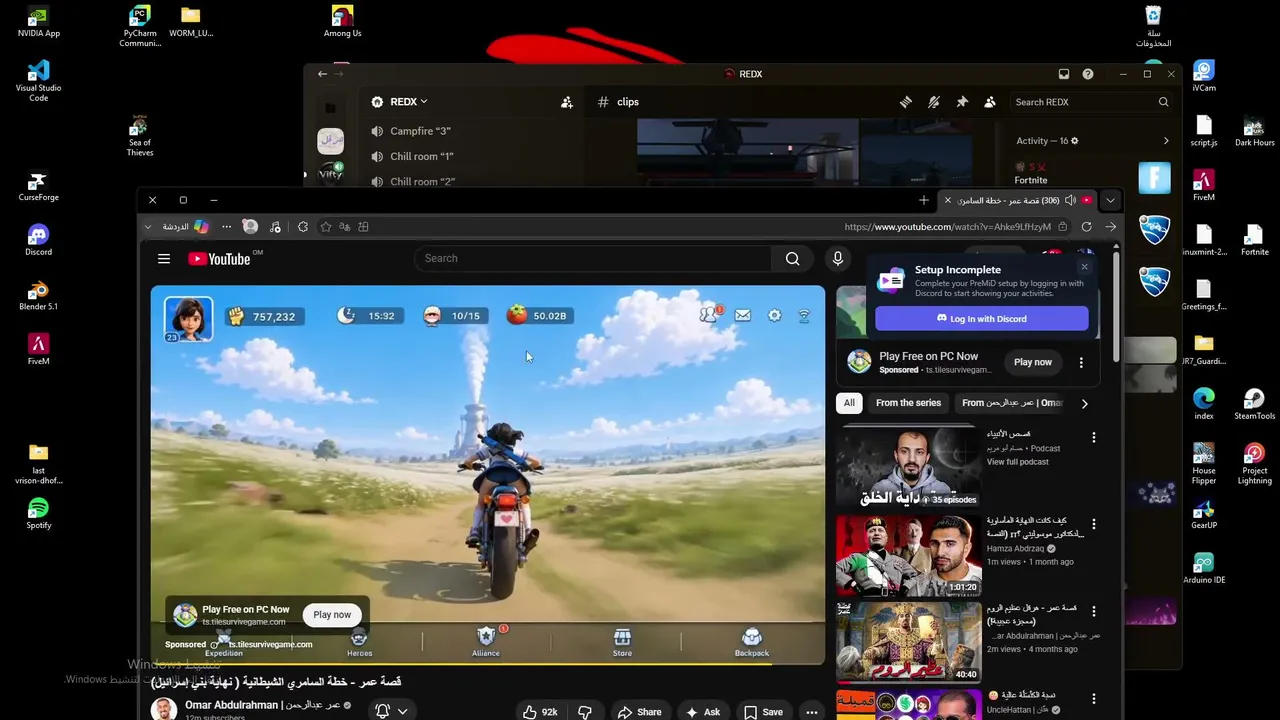This screenshot has height=720, width=1280.
Task: Reload the page in the browser
Action: tap(1086, 227)
